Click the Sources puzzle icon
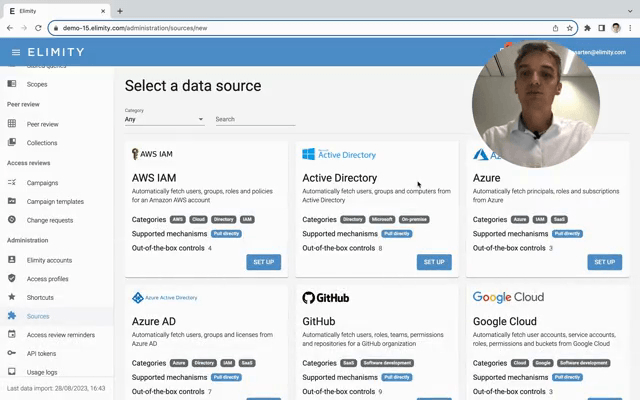Screen dimensions: 640x400 pyautogui.click(x=12, y=316)
